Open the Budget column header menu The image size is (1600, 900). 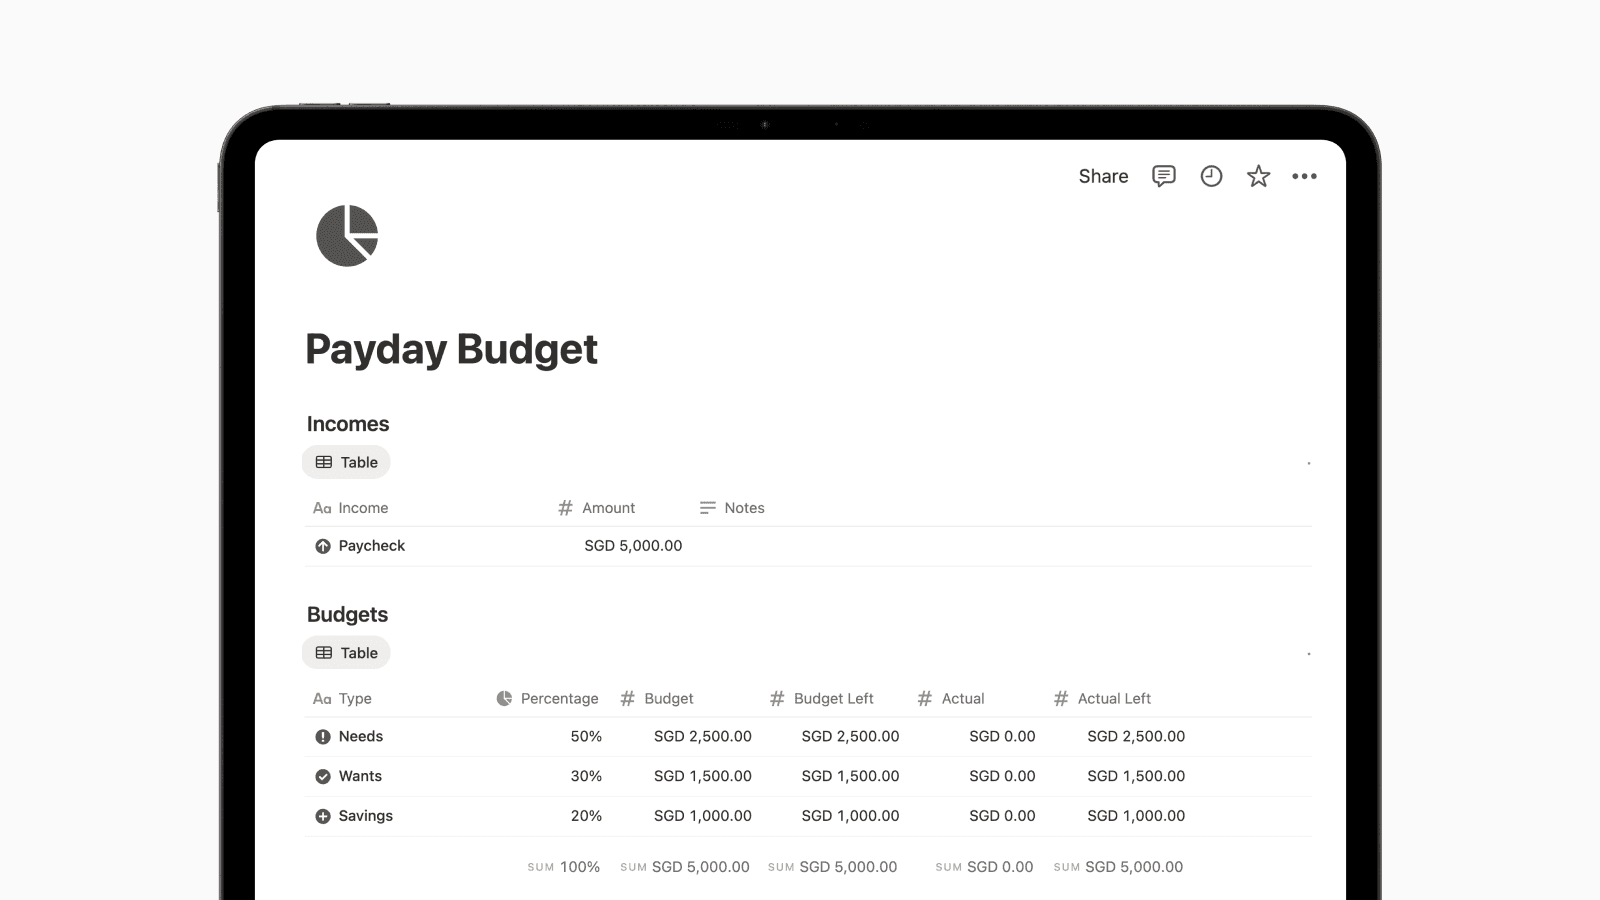(x=656, y=698)
